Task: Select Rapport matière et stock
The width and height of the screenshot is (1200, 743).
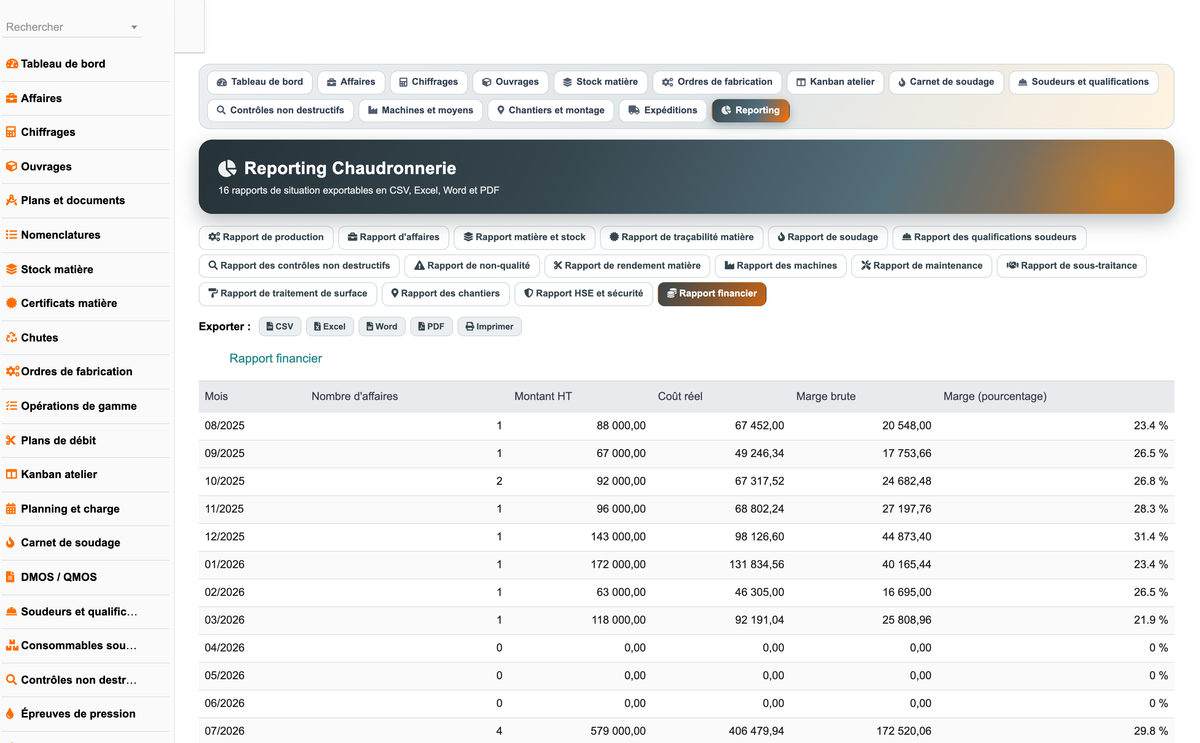Action: (525, 237)
